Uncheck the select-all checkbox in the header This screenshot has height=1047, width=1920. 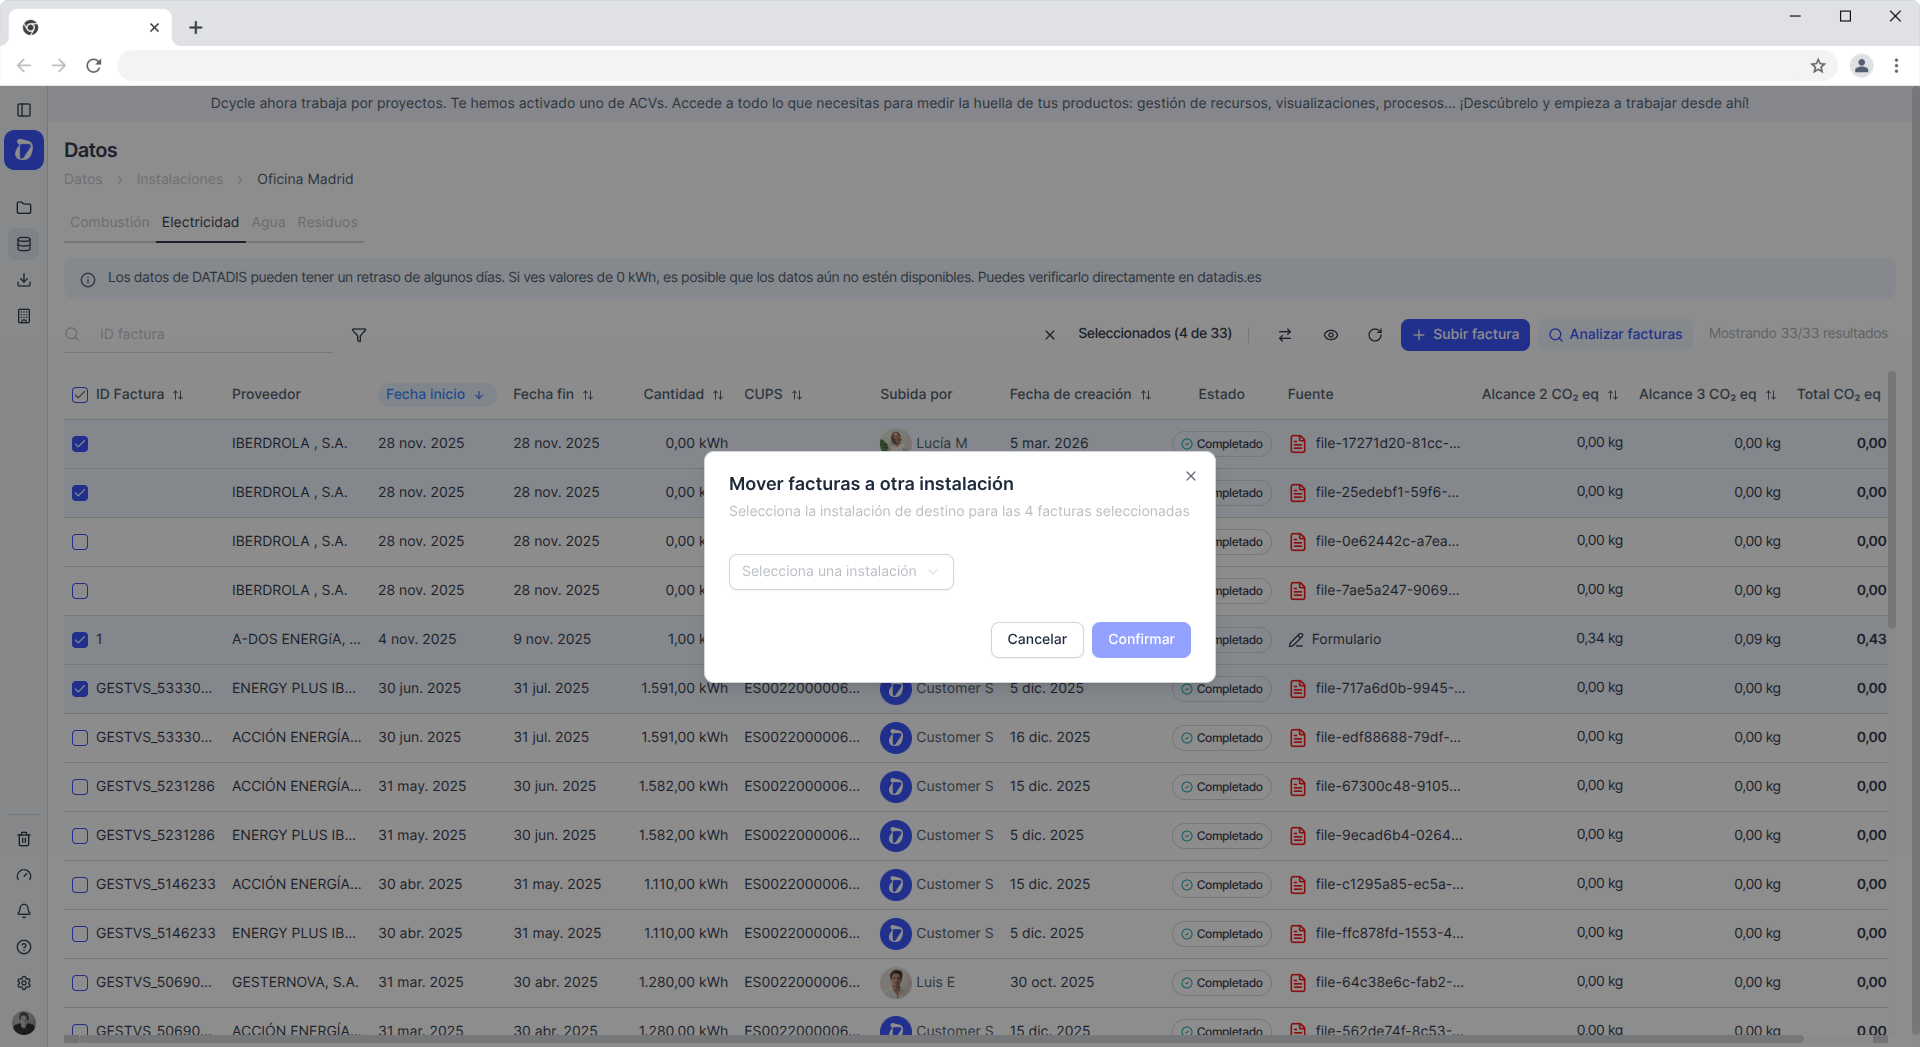79,394
